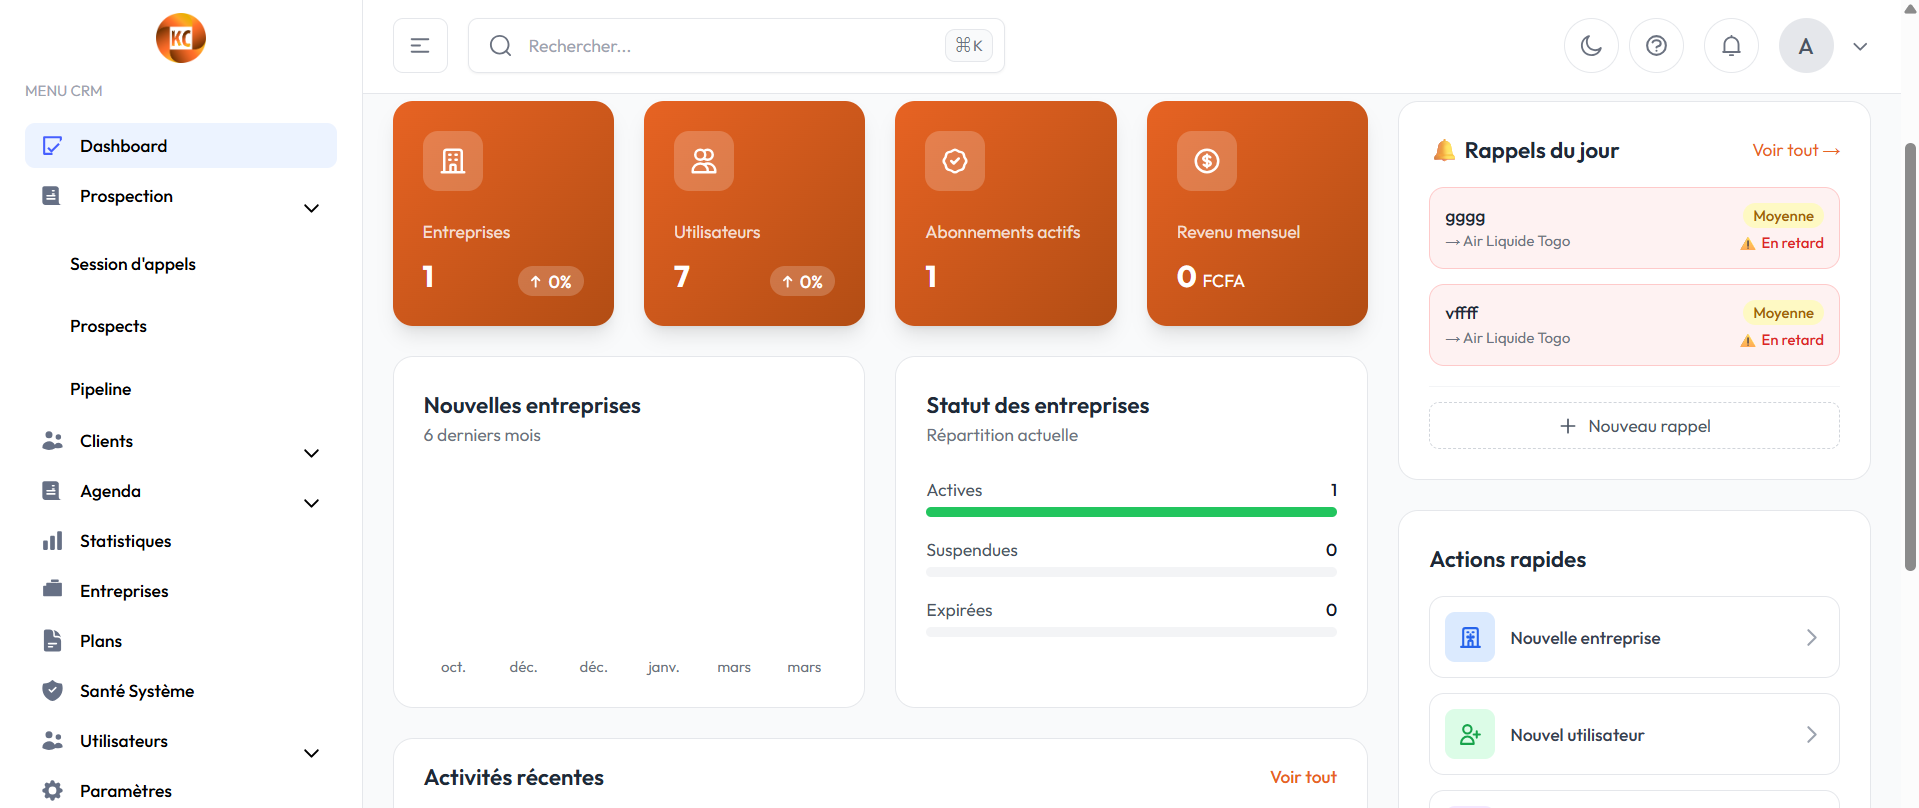Open the gggg reminder card
1919x808 pixels.
point(1634,228)
